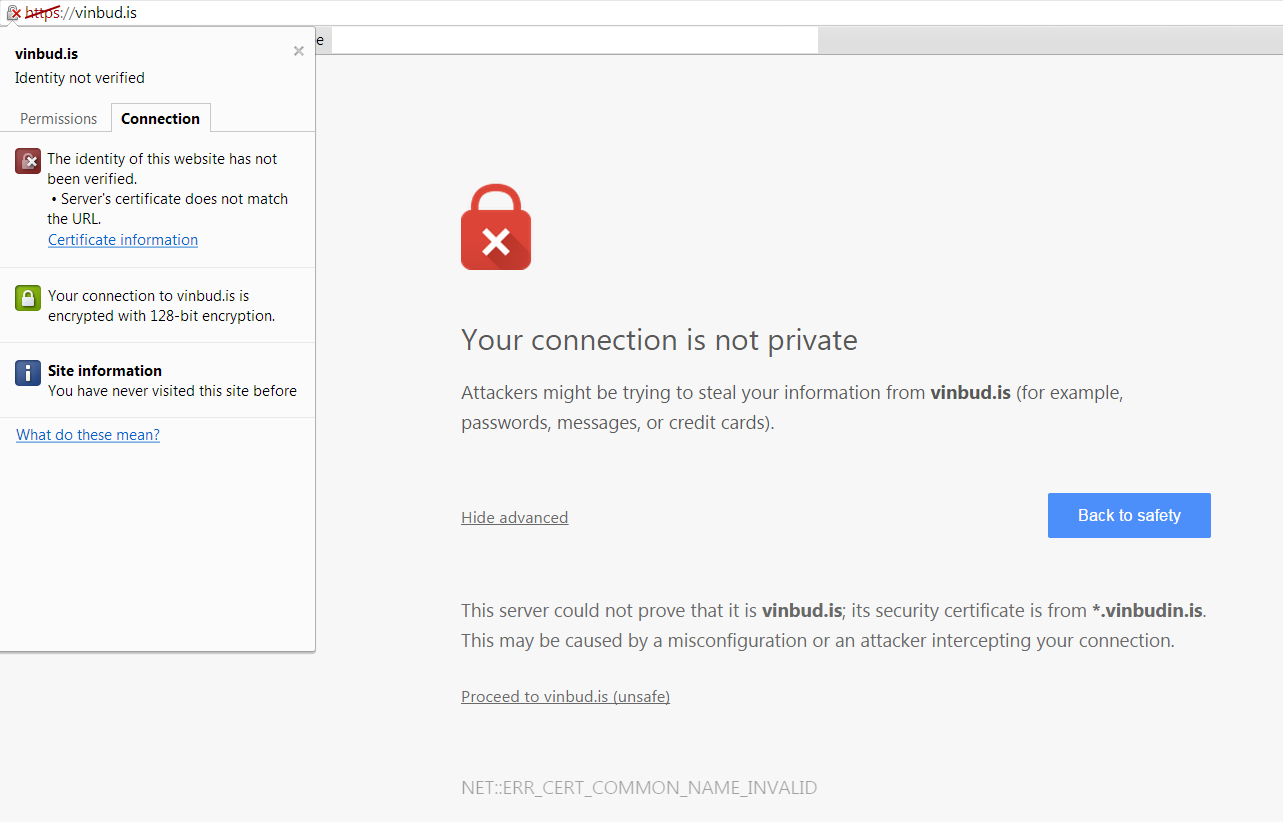The width and height of the screenshot is (1283, 822).
Task: Click the NET::ERR_CERT_COMMON_NAME_INVALID error code
Action: (639, 788)
